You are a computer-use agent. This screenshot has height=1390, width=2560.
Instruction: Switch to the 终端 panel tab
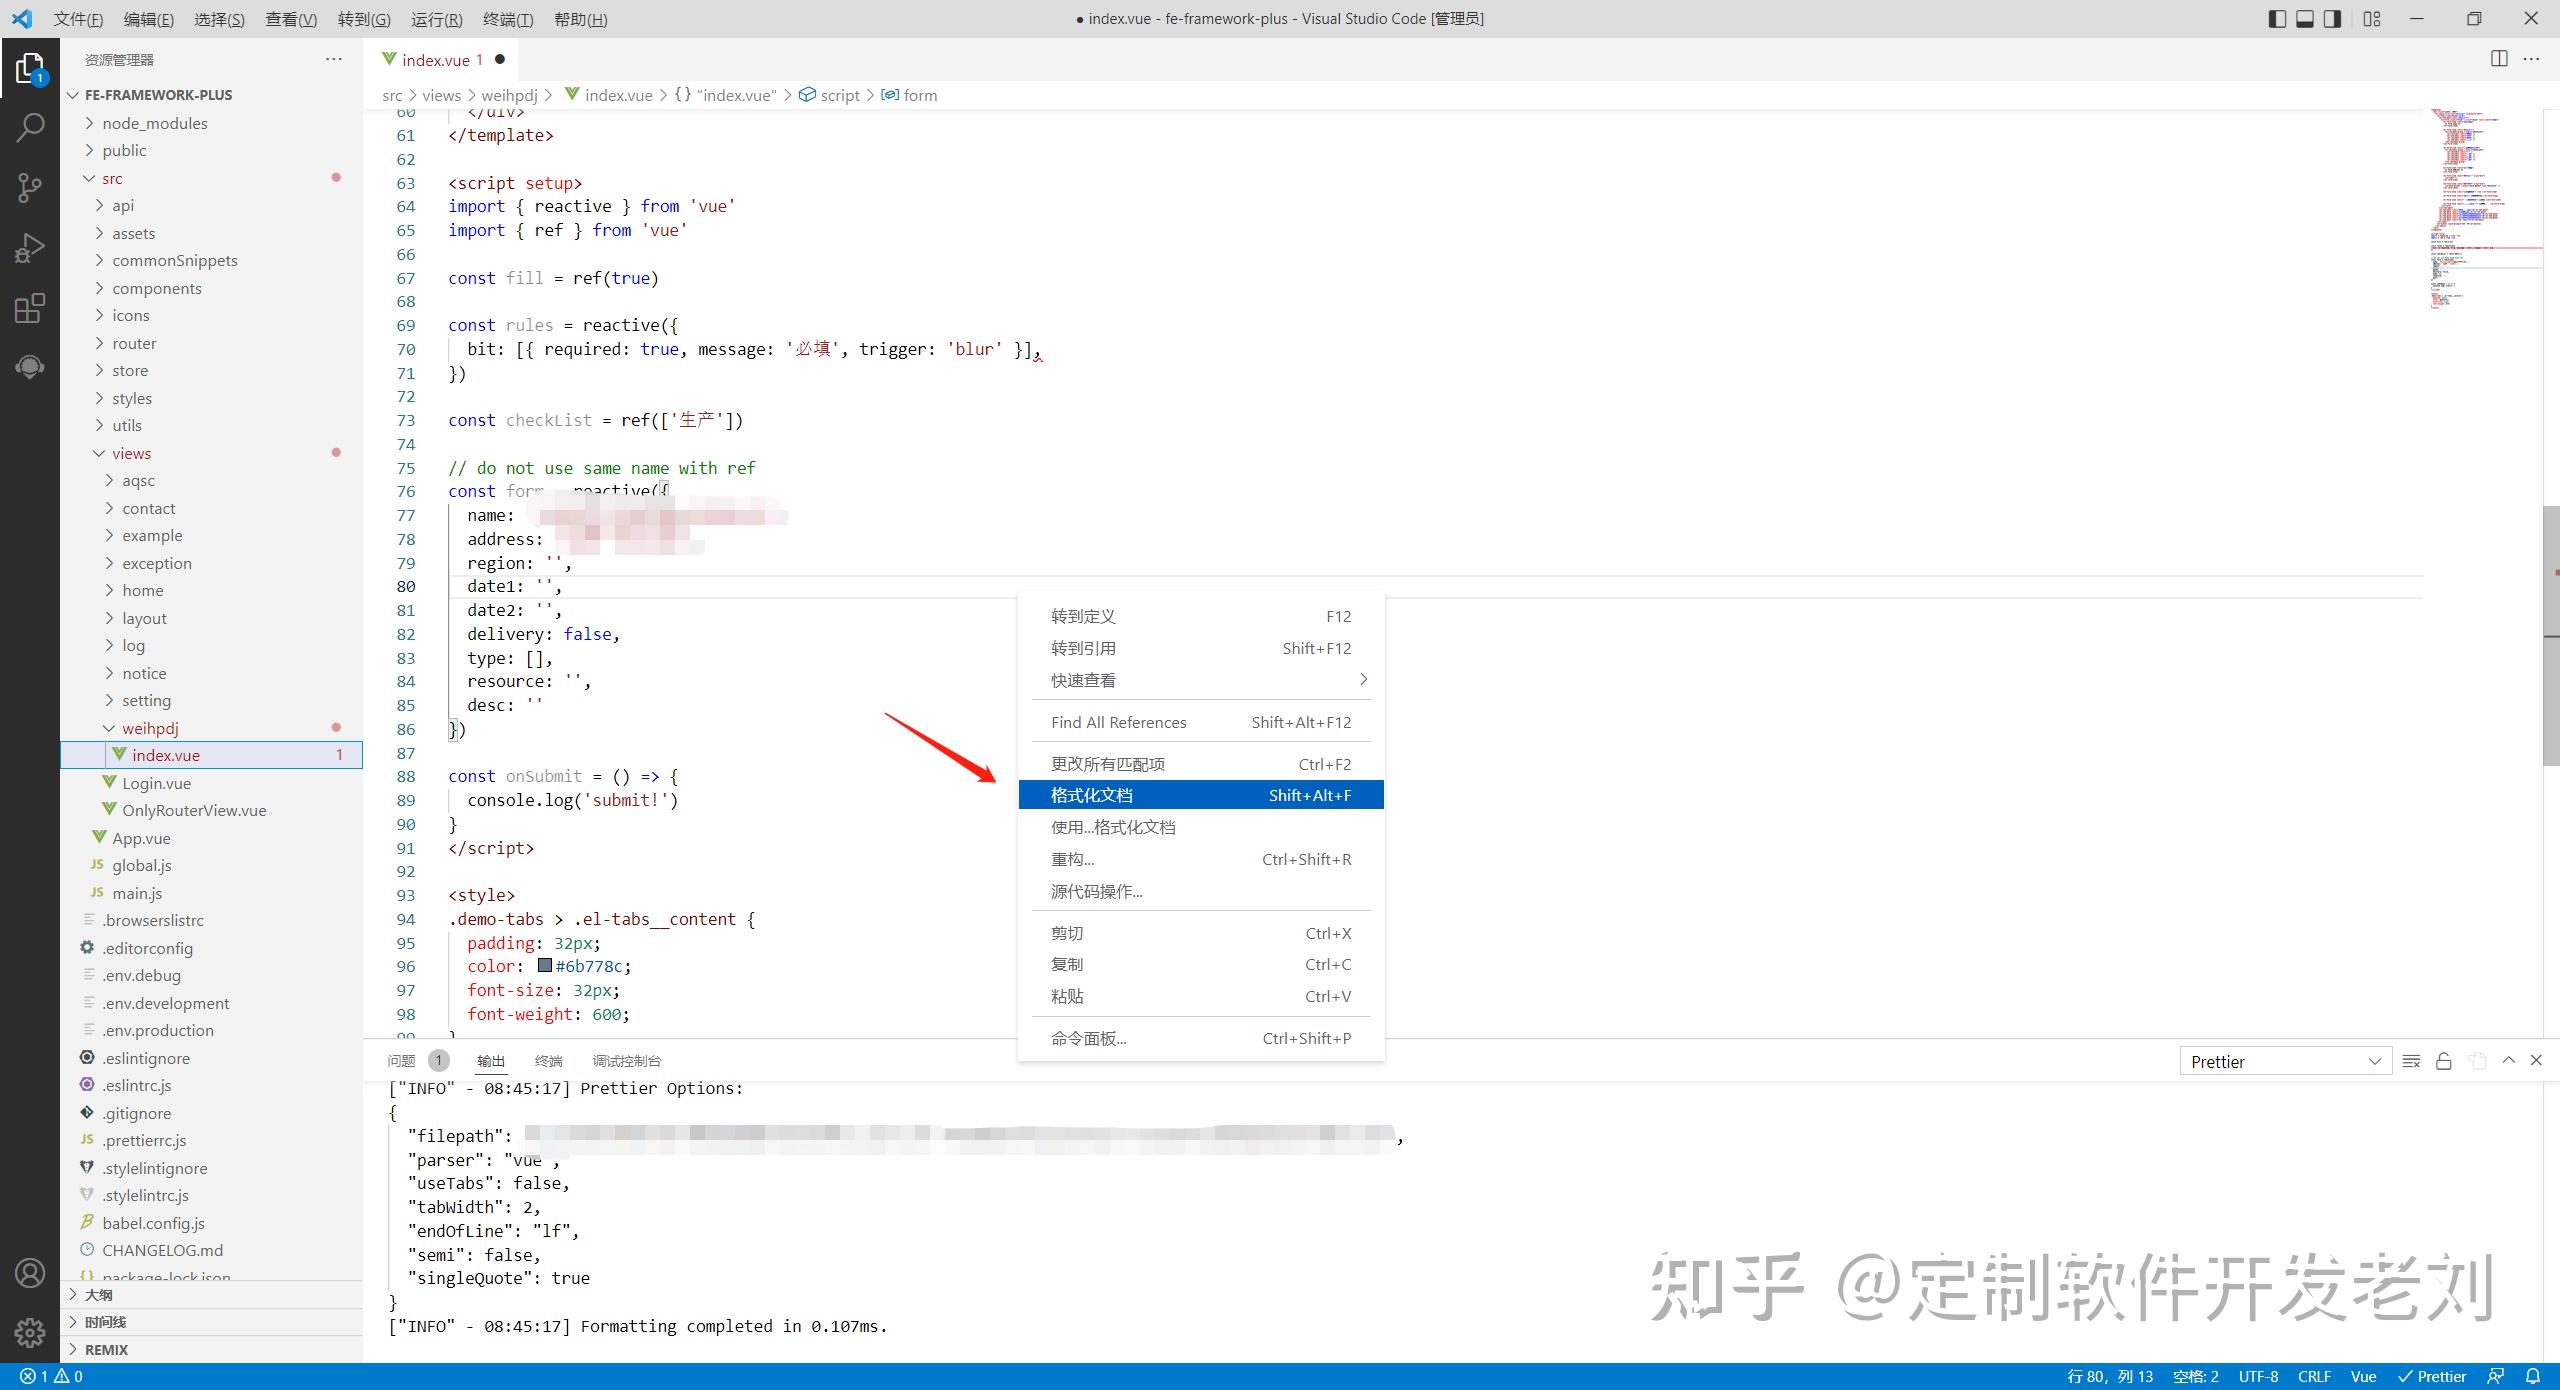(548, 1061)
